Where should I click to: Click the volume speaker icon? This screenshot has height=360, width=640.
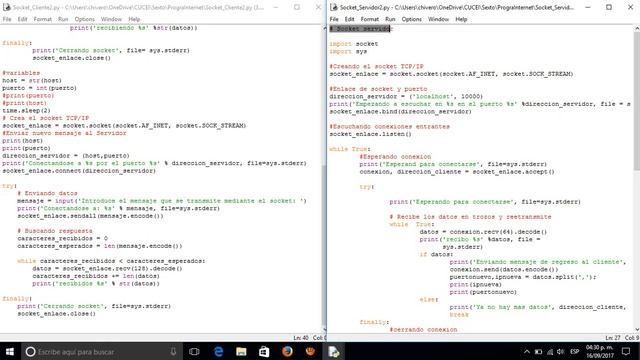pyautogui.click(x=561, y=351)
